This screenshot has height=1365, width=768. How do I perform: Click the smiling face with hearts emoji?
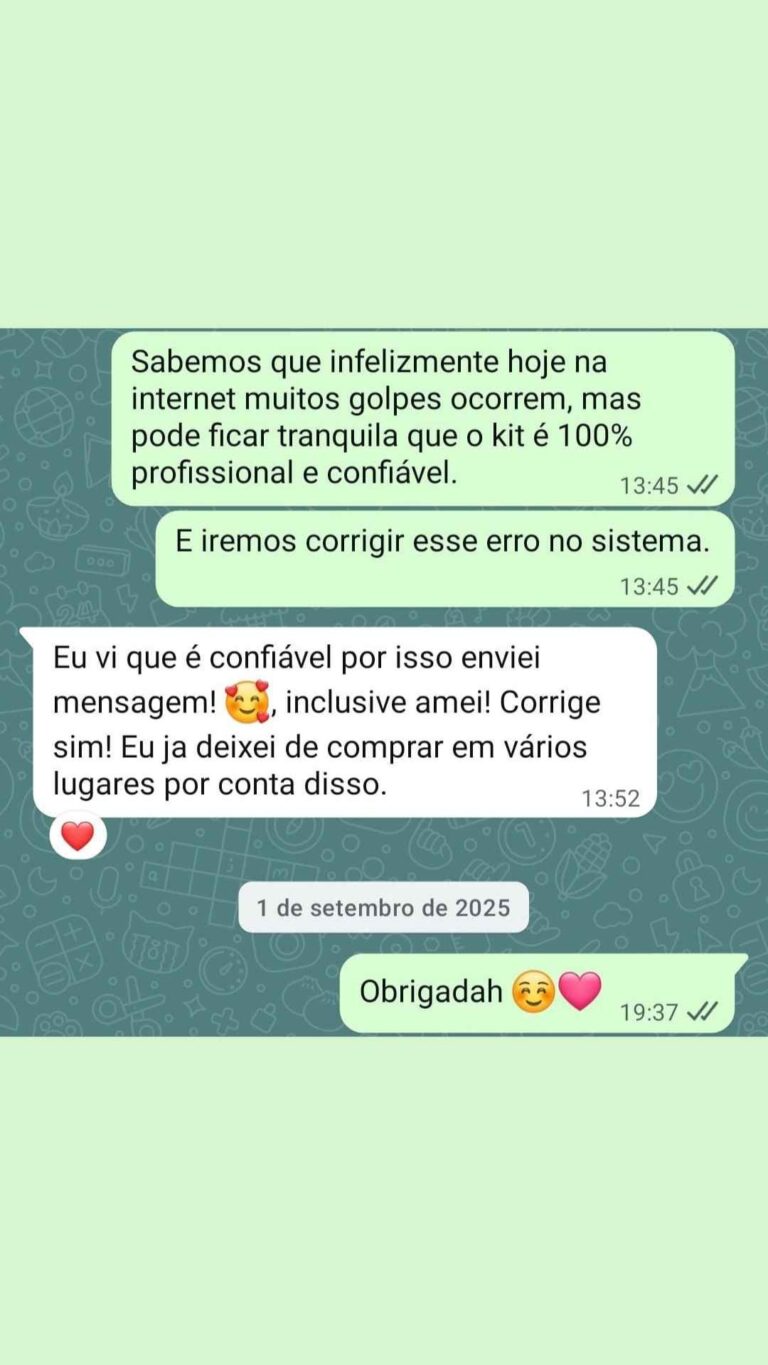pos(247,704)
